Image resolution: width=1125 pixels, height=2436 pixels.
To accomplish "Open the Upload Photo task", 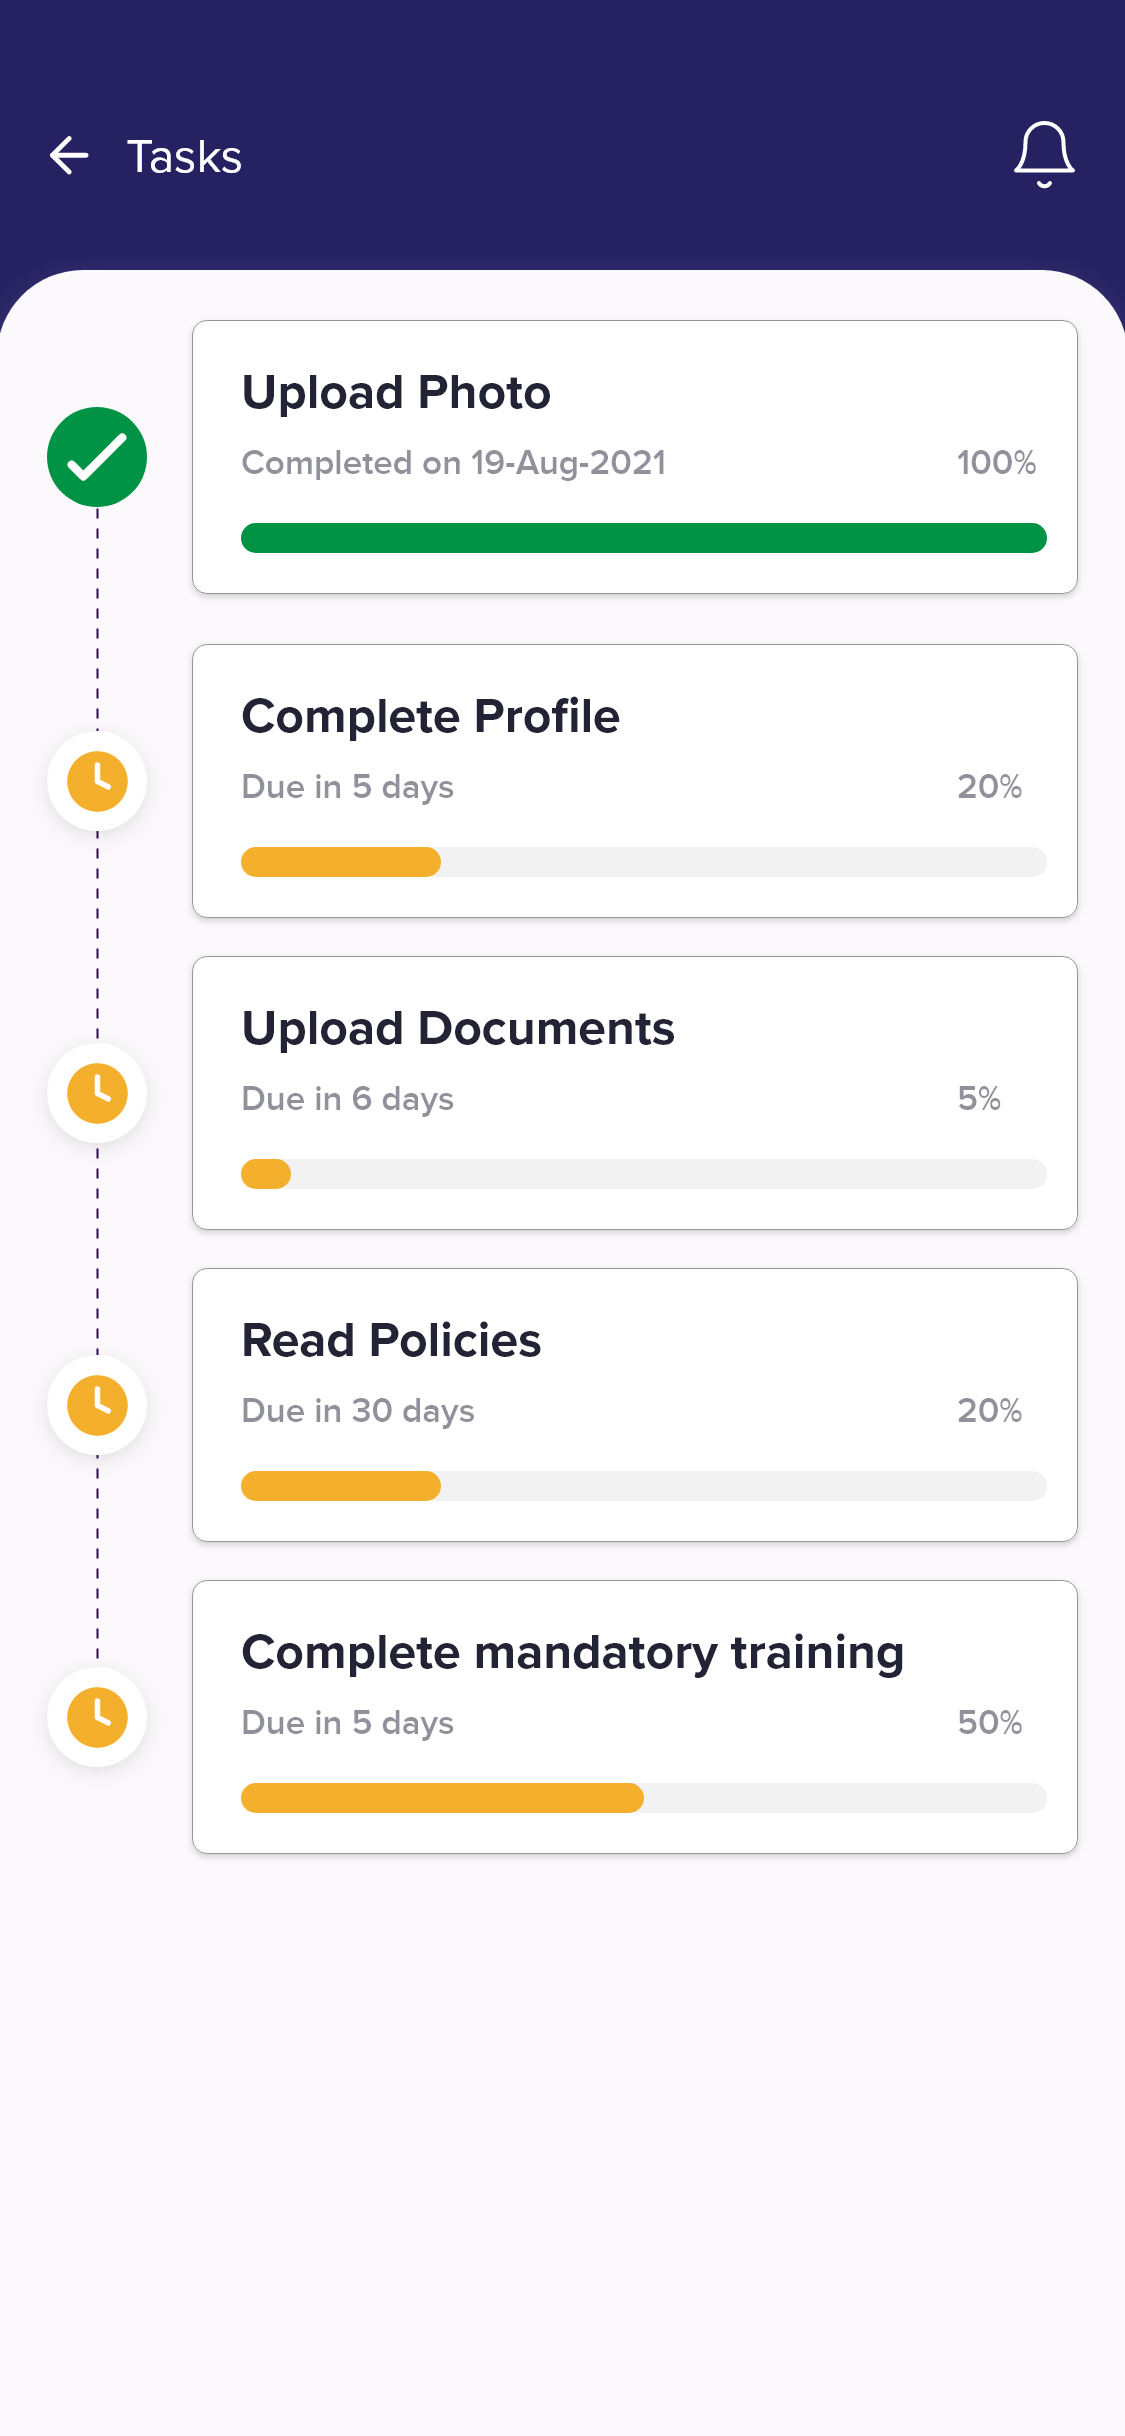I will [x=396, y=392].
